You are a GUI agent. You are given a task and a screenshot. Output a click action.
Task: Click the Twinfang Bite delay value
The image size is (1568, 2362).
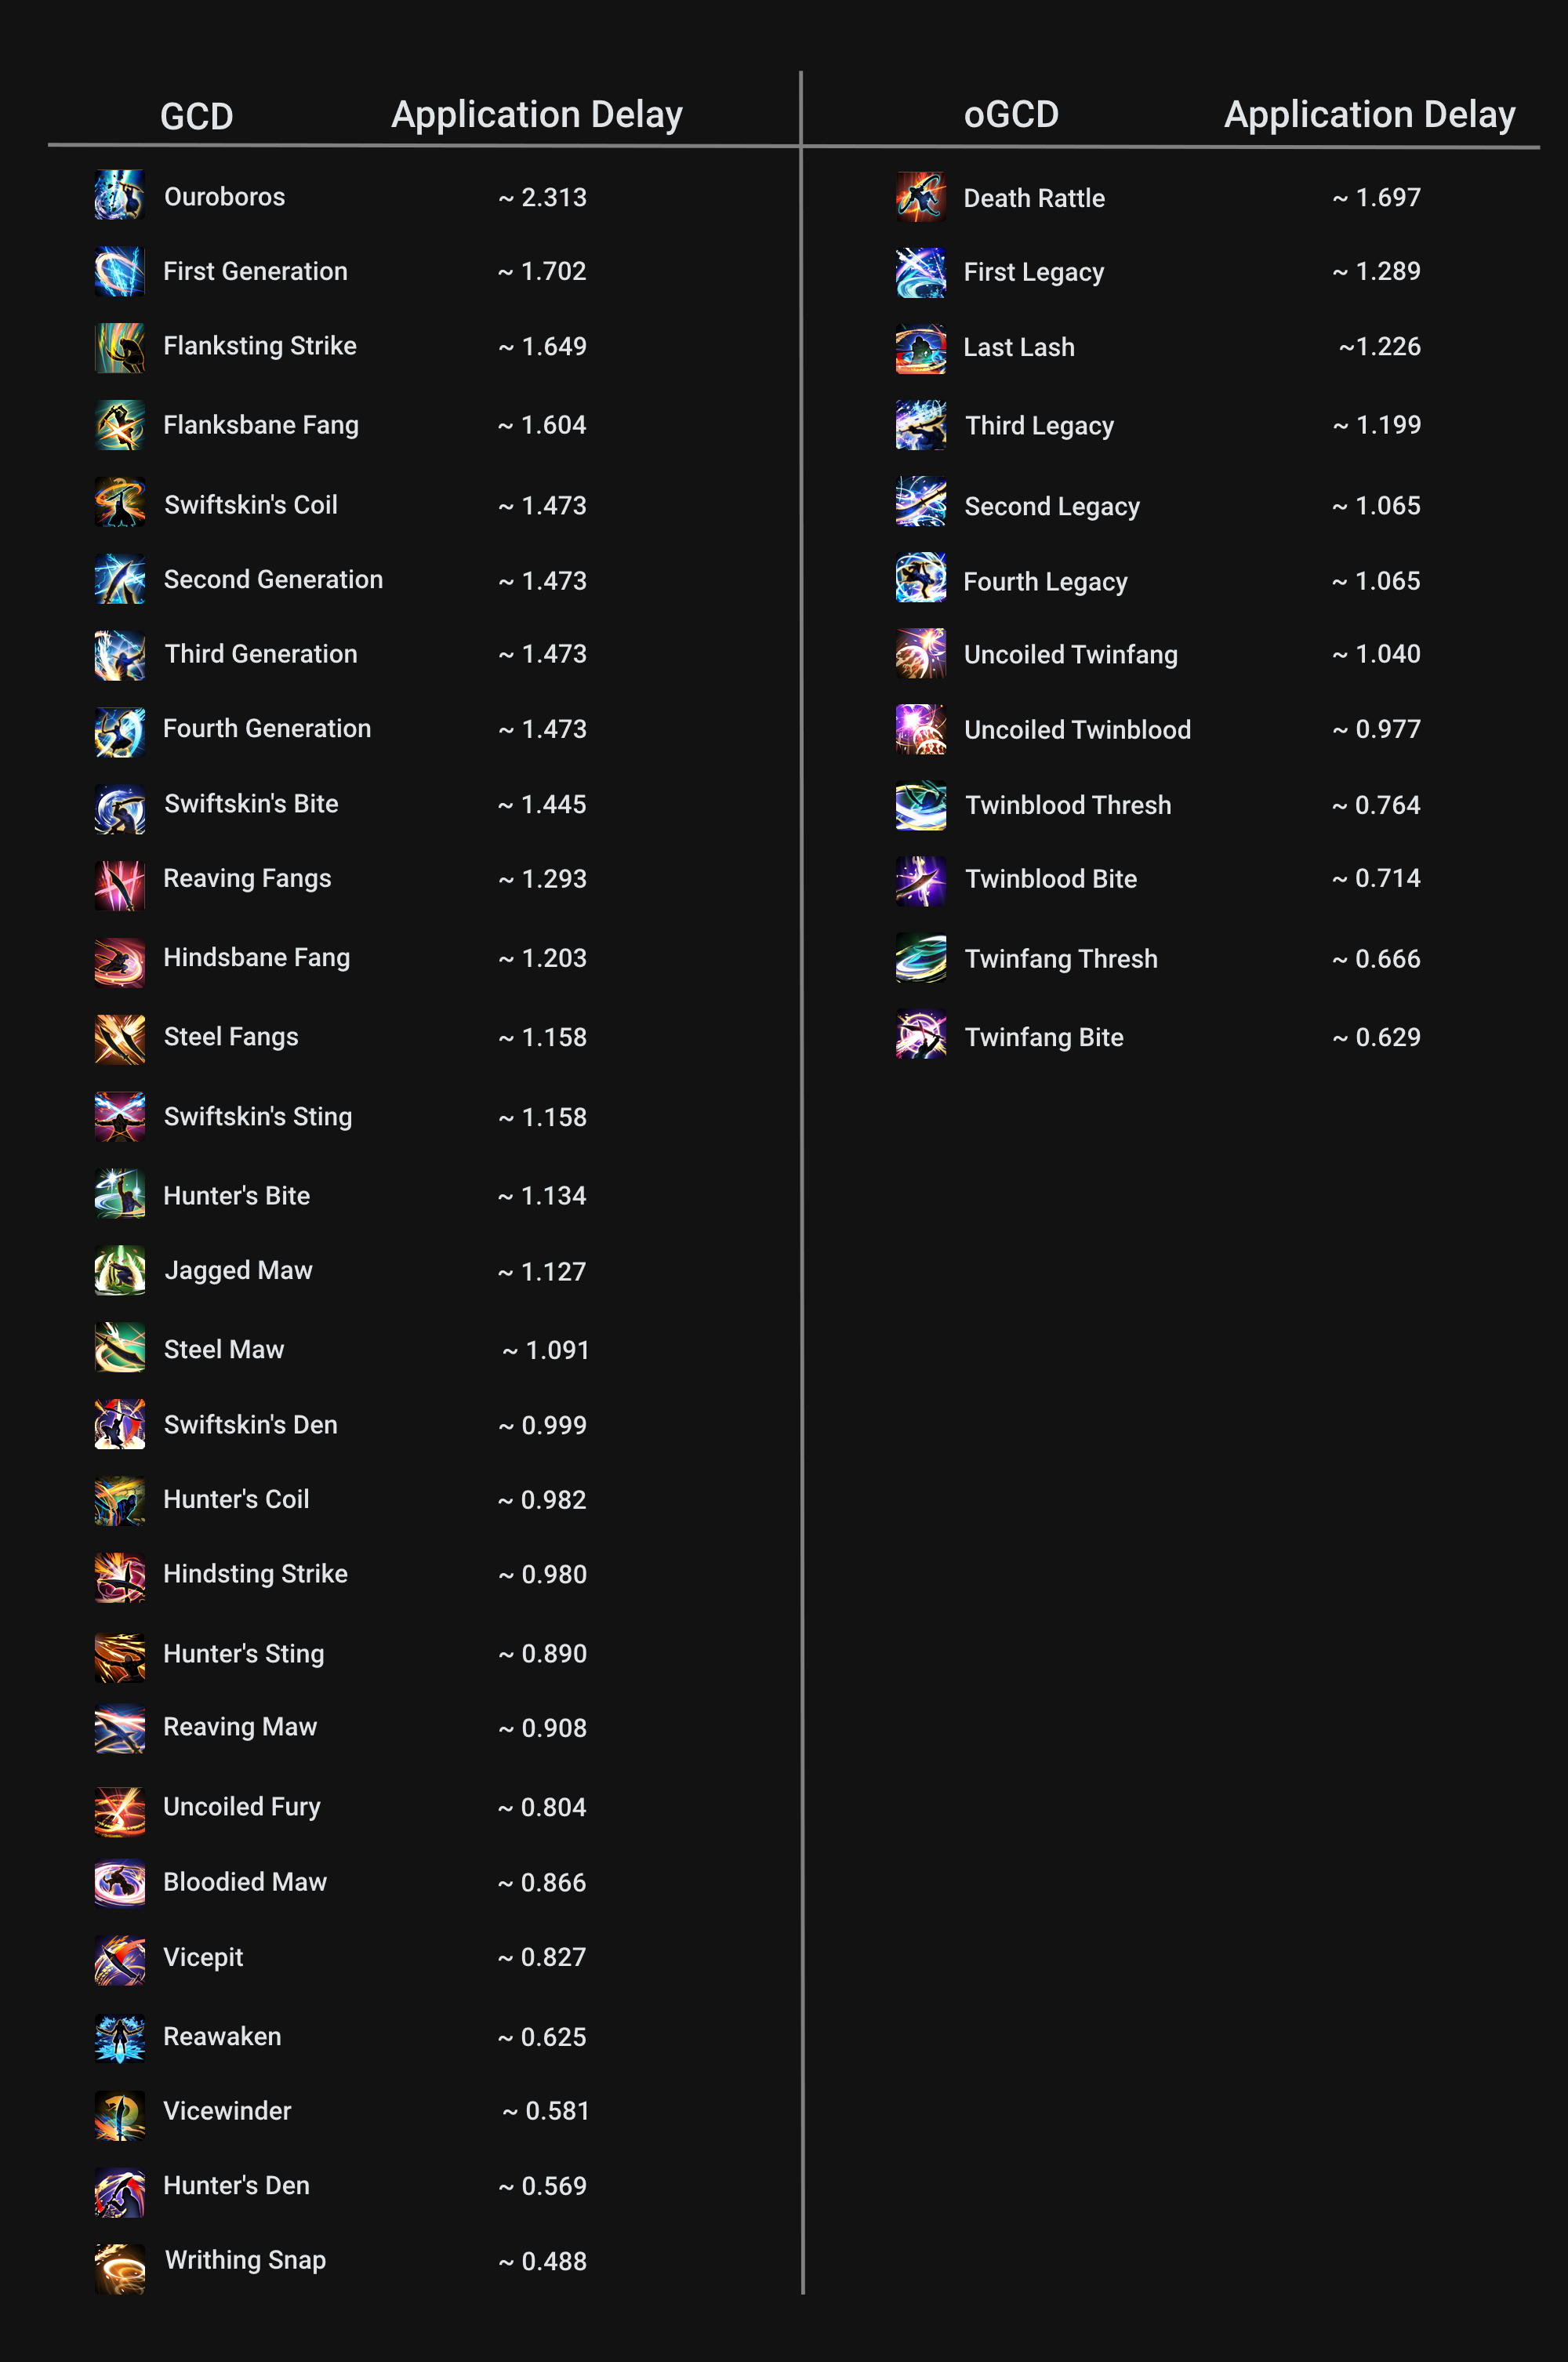point(1376,1037)
